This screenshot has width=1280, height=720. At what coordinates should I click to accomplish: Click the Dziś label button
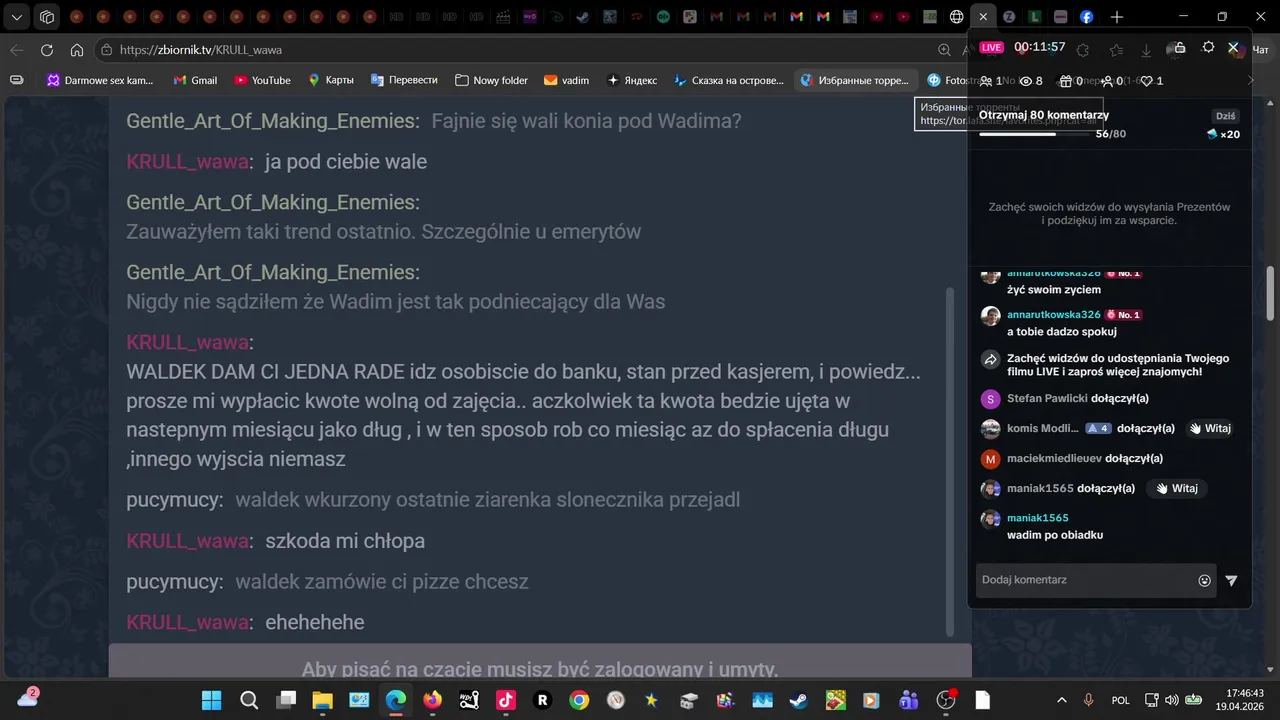(1225, 116)
